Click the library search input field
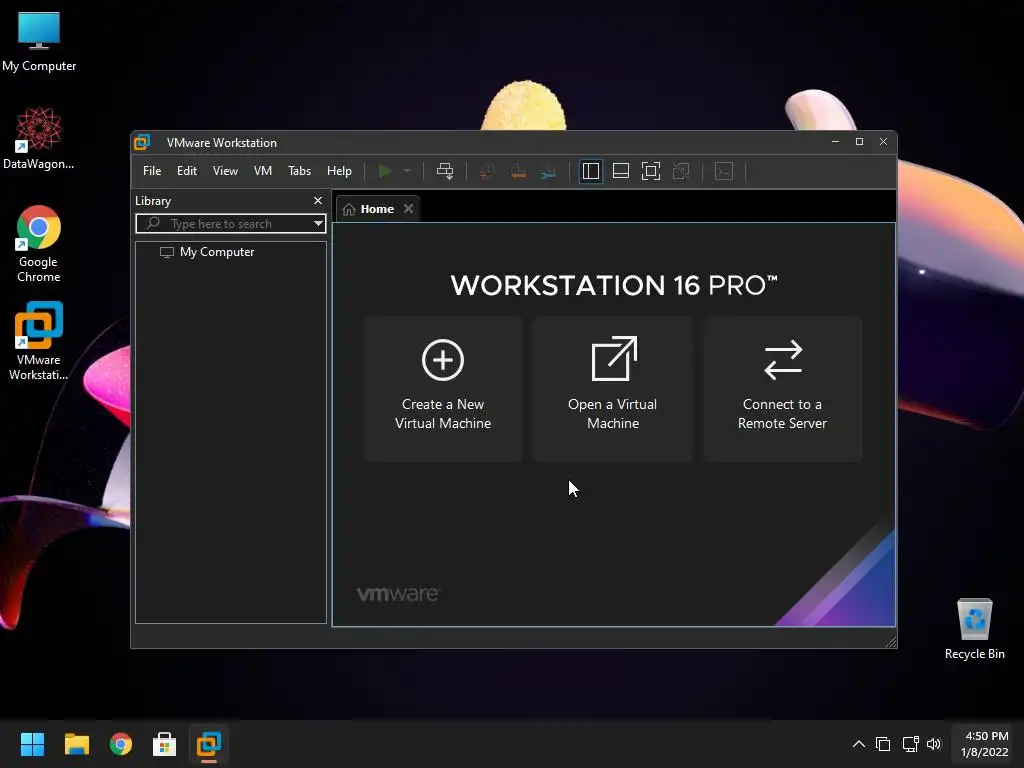Viewport: 1024px width, 768px height. [225, 224]
